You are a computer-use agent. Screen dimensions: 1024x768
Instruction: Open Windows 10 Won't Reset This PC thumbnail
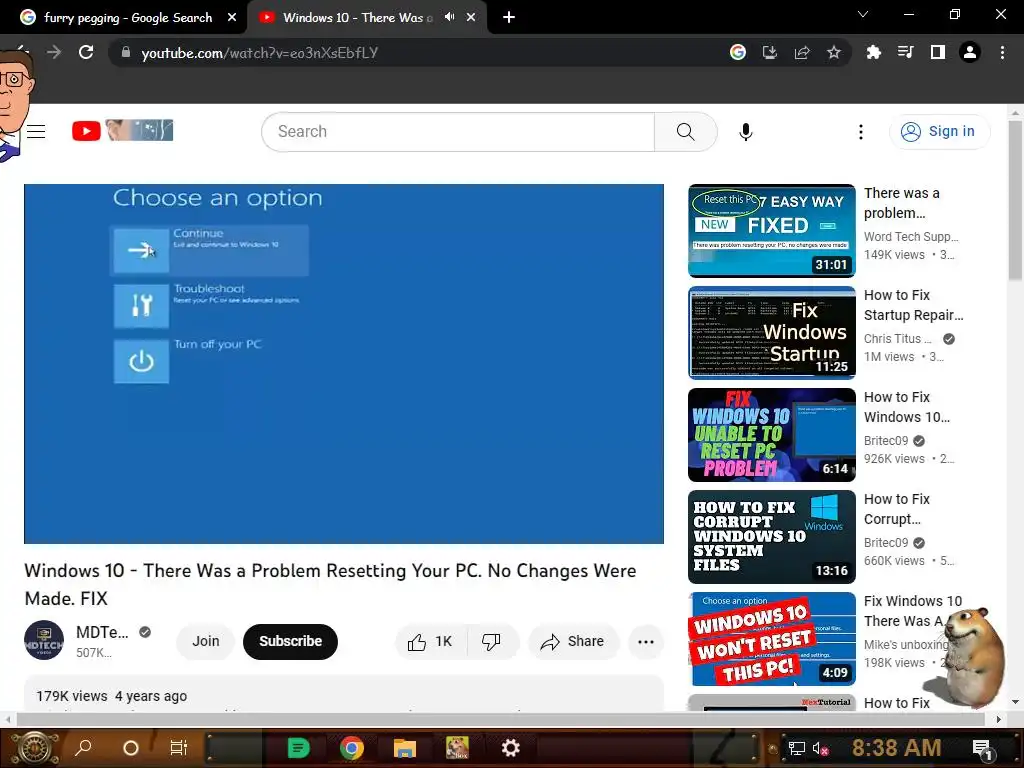772,639
